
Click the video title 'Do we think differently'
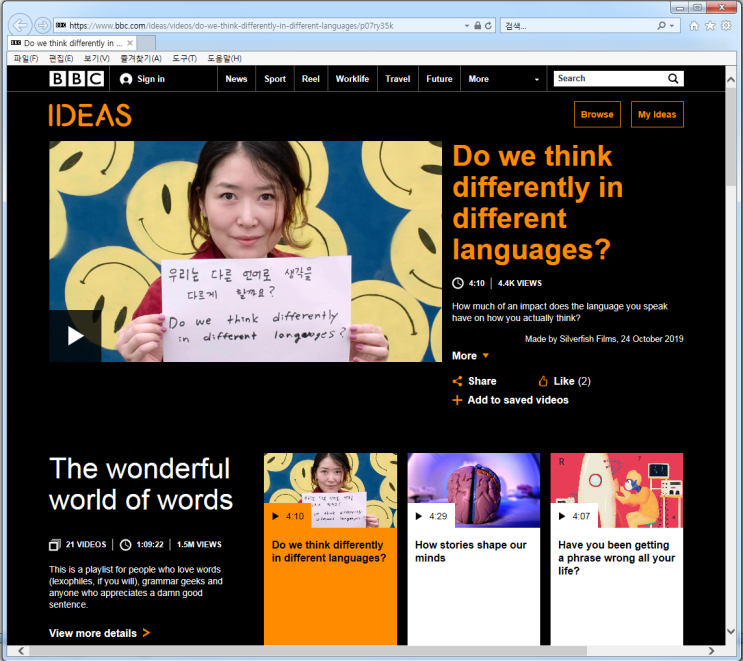tap(537, 202)
